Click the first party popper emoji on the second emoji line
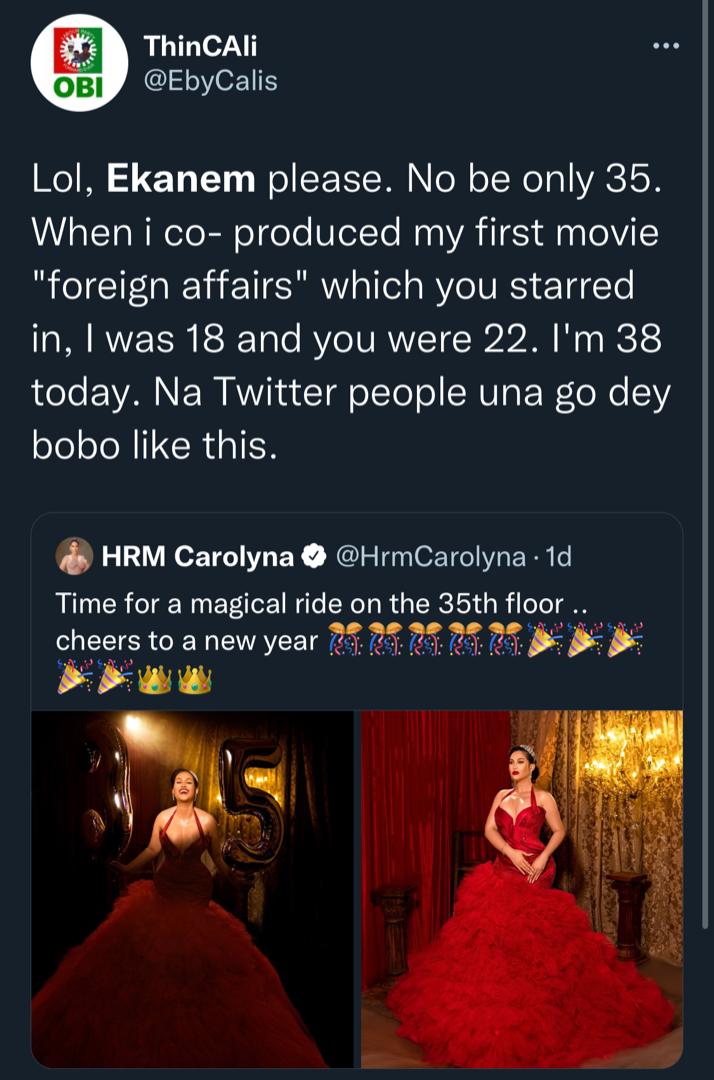Image resolution: width=714 pixels, height=1080 pixels. [x=73, y=679]
